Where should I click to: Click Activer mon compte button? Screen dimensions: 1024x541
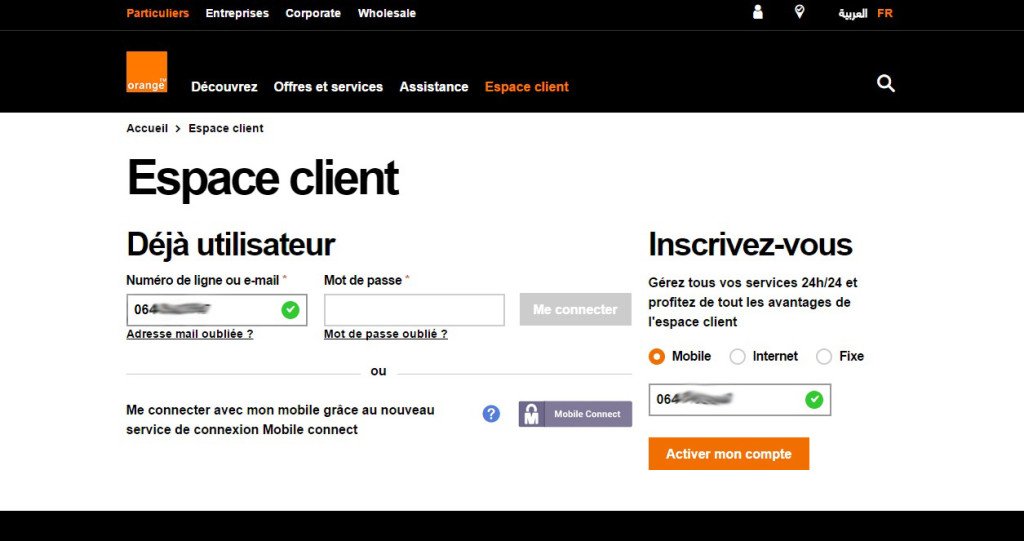pos(729,453)
